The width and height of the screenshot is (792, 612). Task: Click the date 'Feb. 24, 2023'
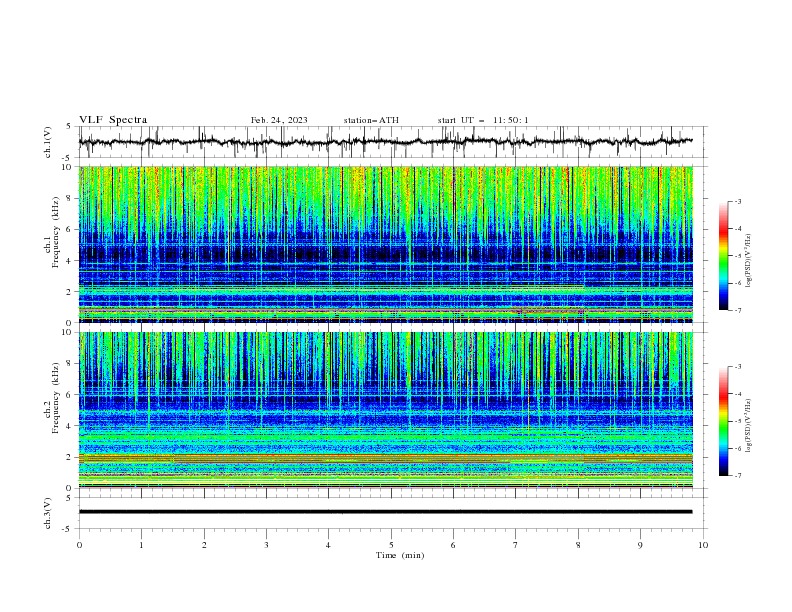[x=279, y=120]
